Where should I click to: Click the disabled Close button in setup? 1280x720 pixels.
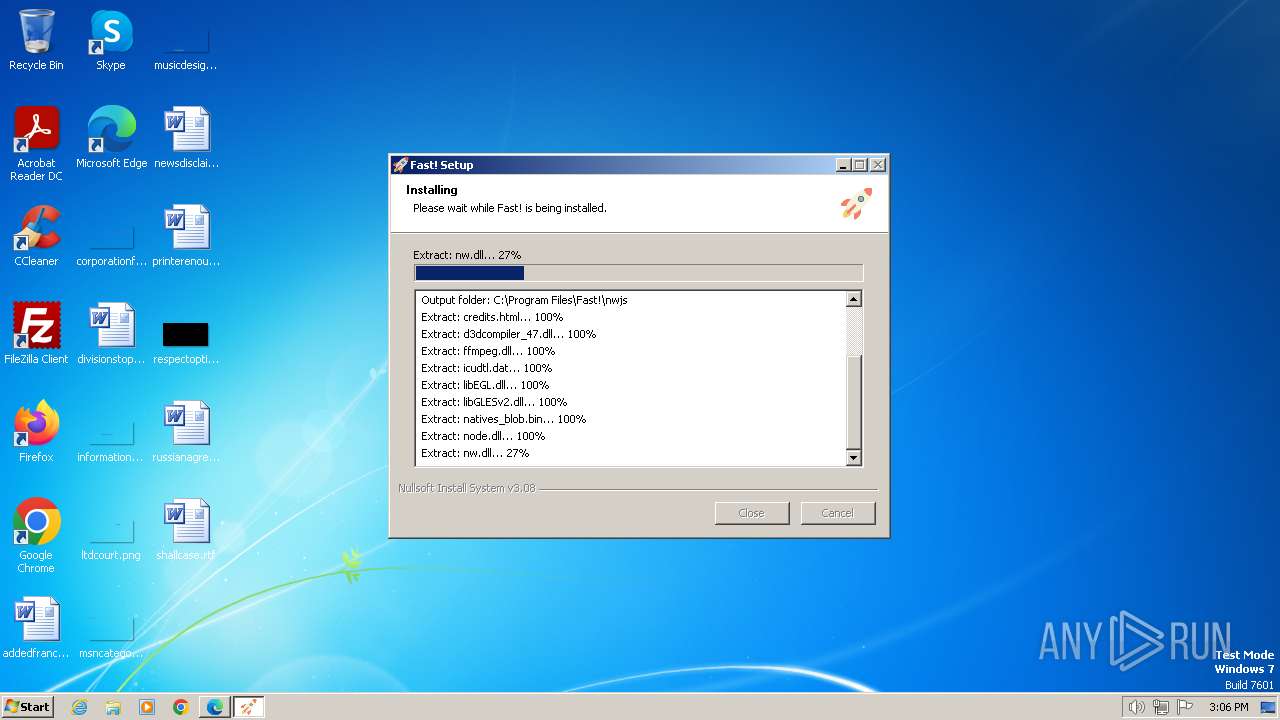pos(751,513)
